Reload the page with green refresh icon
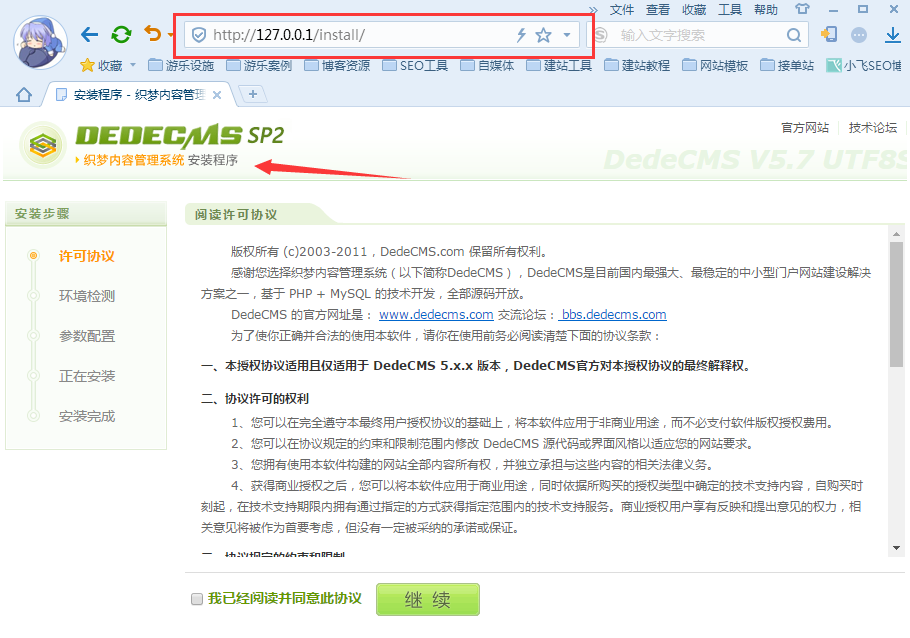 pyautogui.click(x=121, y=35)
